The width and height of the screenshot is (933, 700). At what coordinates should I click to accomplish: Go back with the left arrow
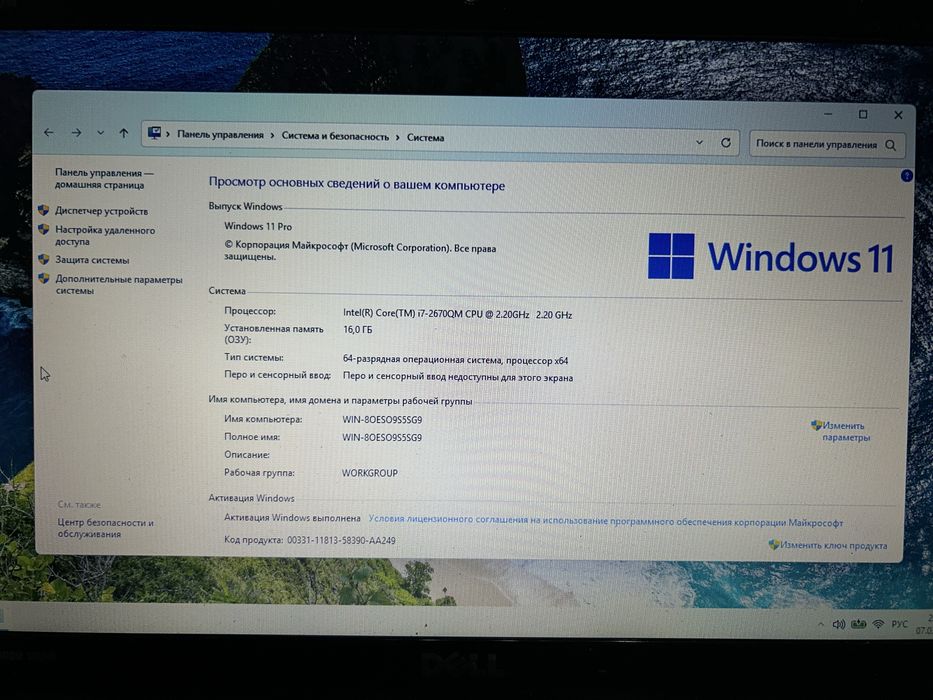[49, 133]
